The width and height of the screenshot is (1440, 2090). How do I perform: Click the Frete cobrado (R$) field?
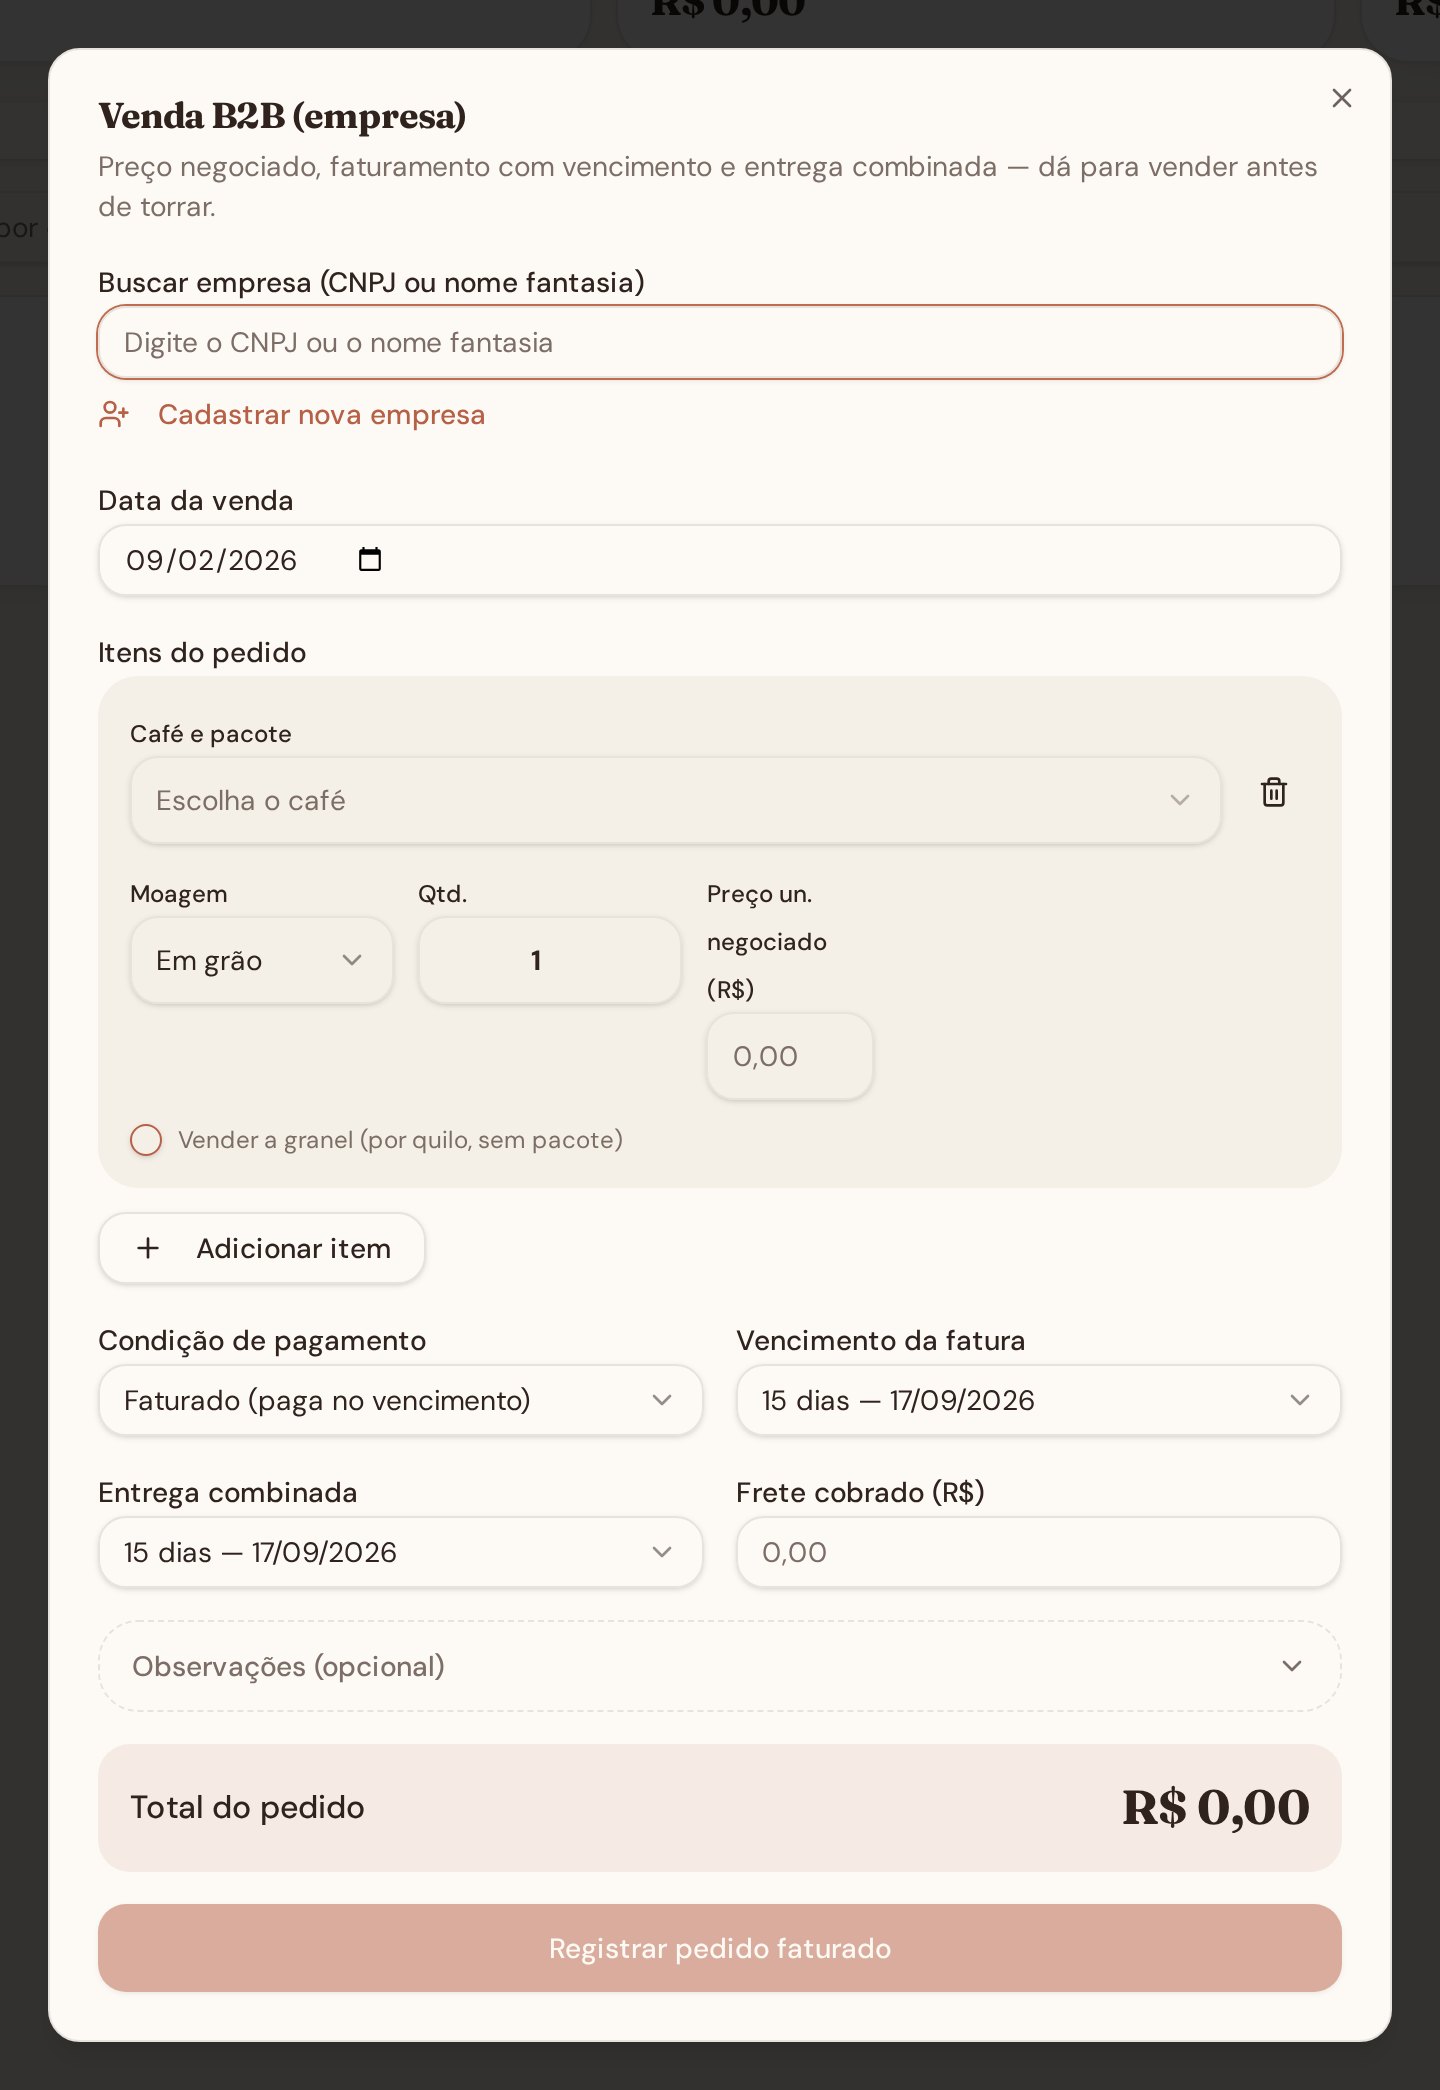pos(1038,1552)
